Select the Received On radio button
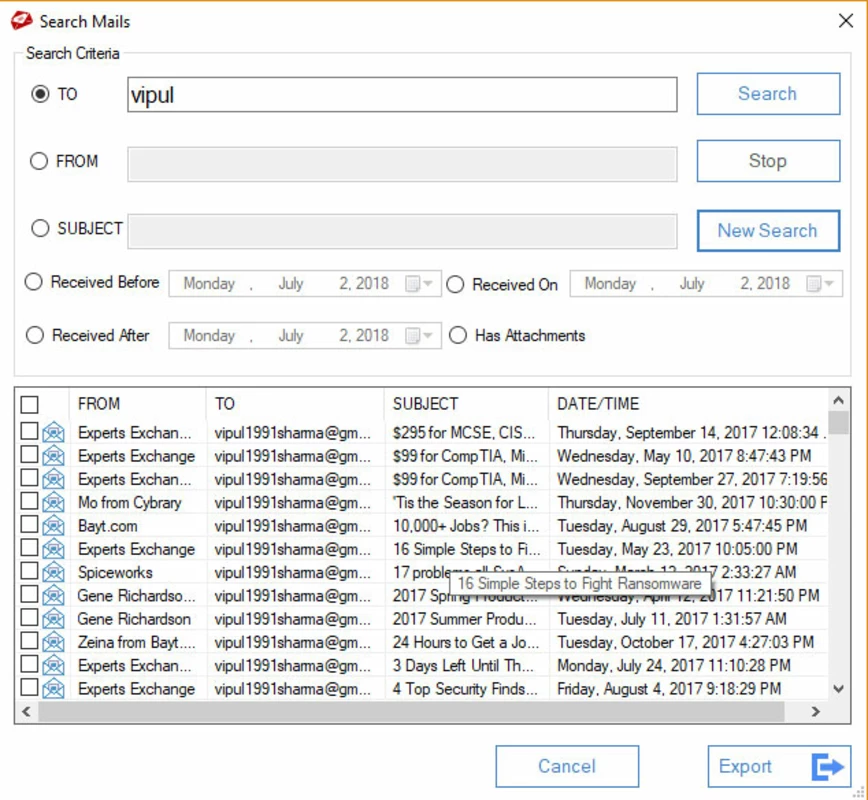 pos(455,284)
